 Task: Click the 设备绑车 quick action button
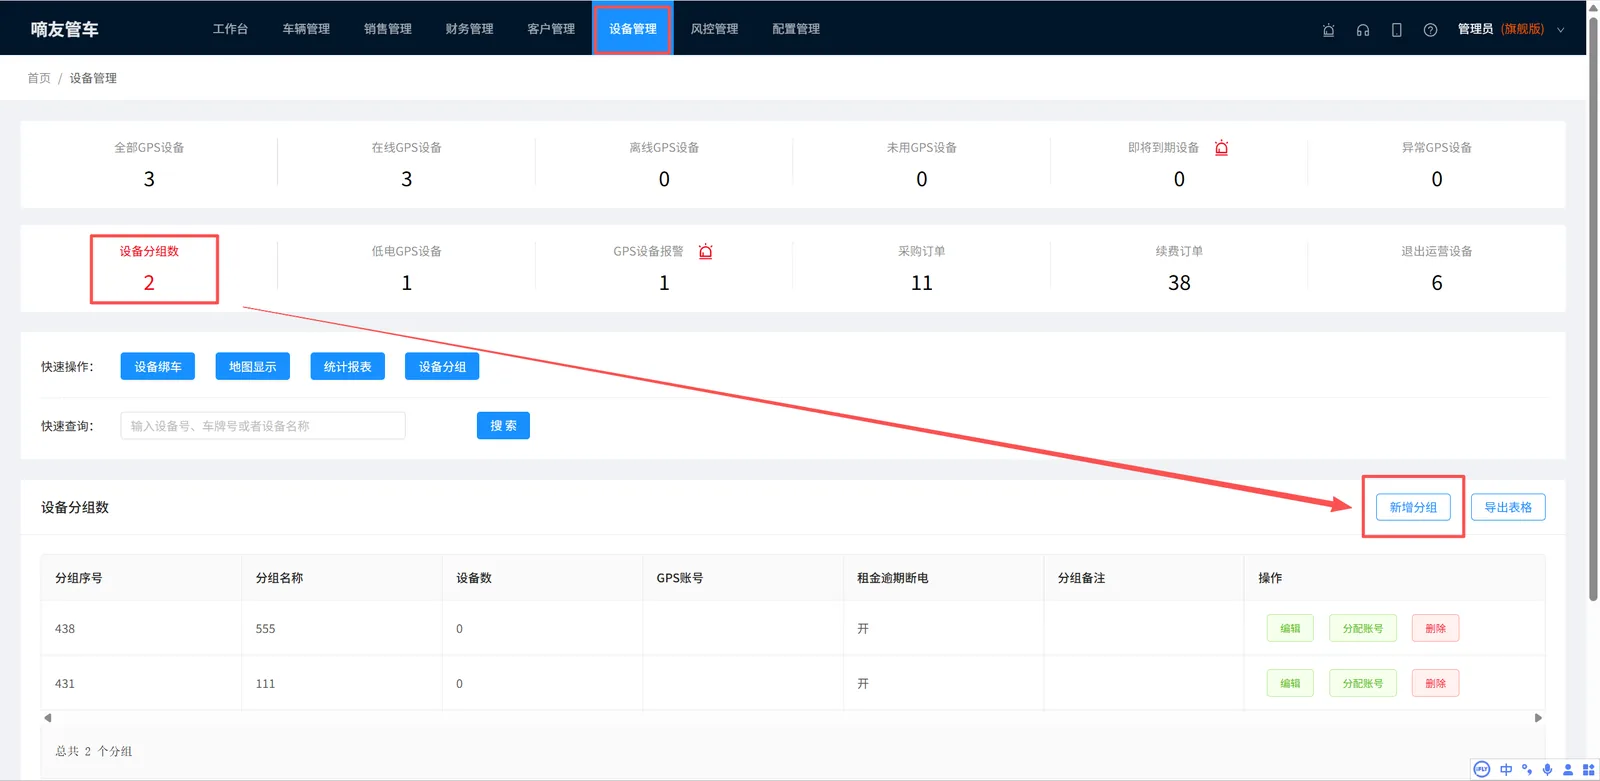[x=158, y=367]
